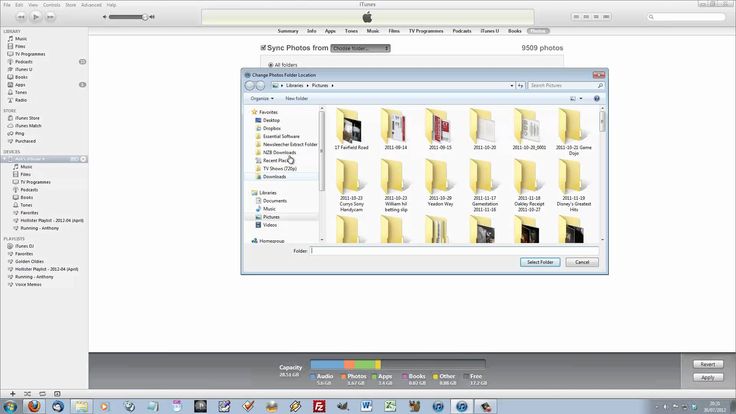Image resolution: width=736 pixels, height=414 pixels.
Task: Open the Organize dropdown
Action: coord(261,99)
